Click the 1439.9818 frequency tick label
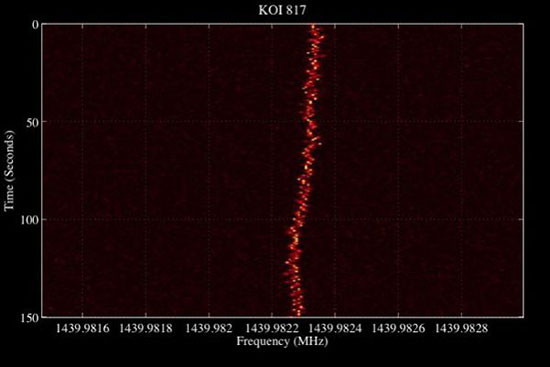Viewport: 550px width, 367px height. [146, 329]
